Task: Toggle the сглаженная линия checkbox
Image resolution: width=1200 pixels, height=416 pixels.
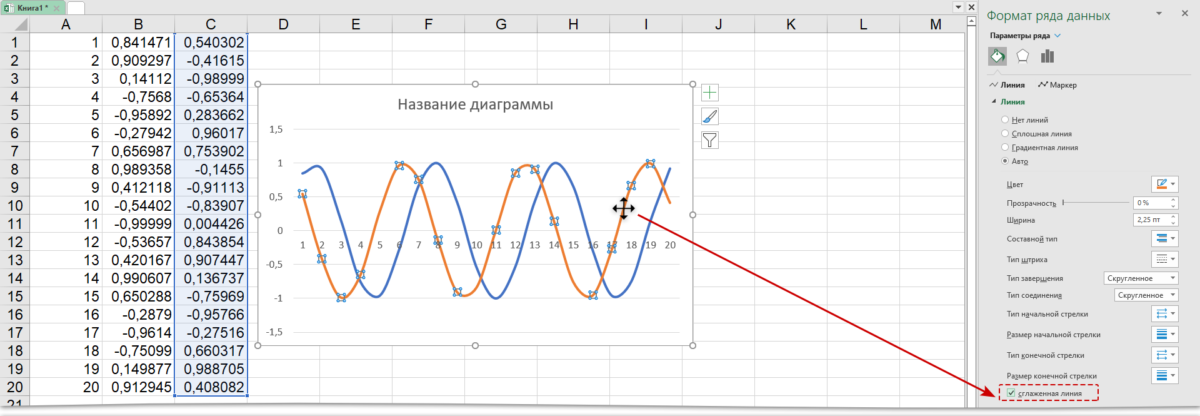Action: (1012, 394)
